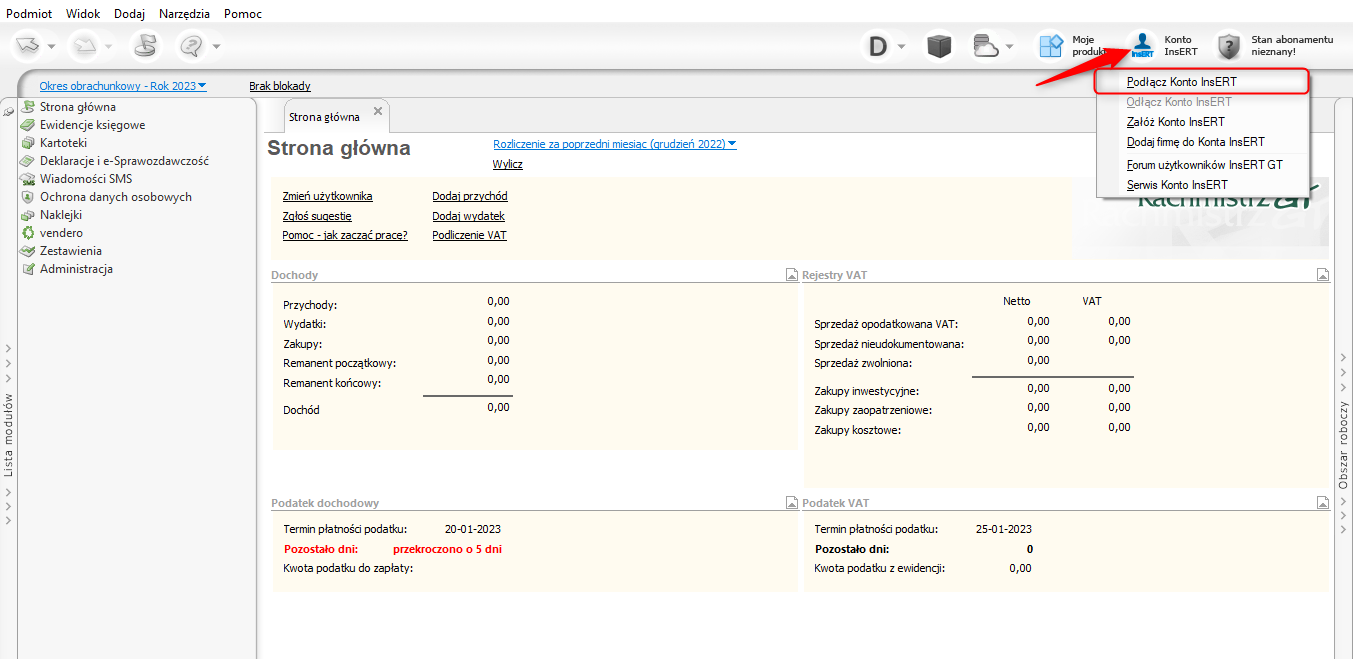Open Wiadomości SMS module
Image resolution: width=1353 pixels, height=659 pixels.
click(x=86, y=179)
